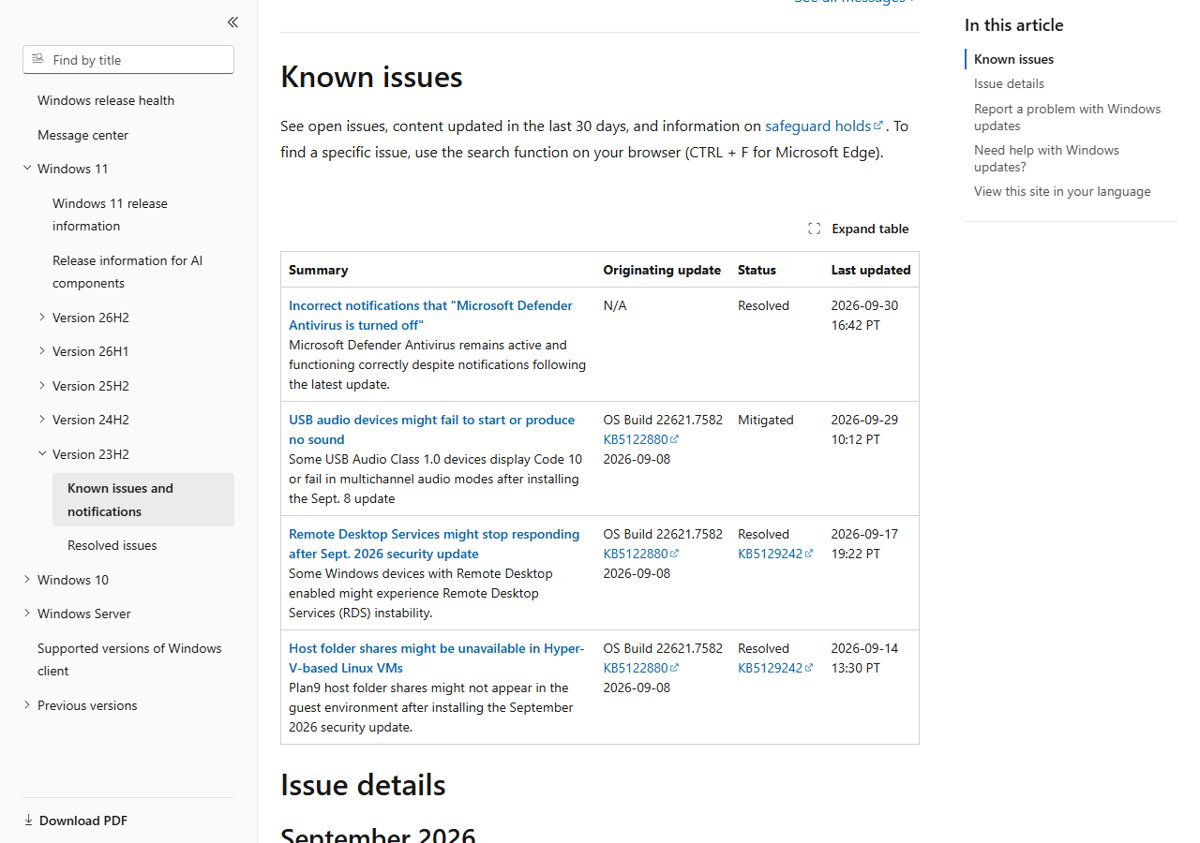The image size is (1200, 843).
Task: Expand the Windows Server node
Action: pyautogui.click(x=27, y=613)
